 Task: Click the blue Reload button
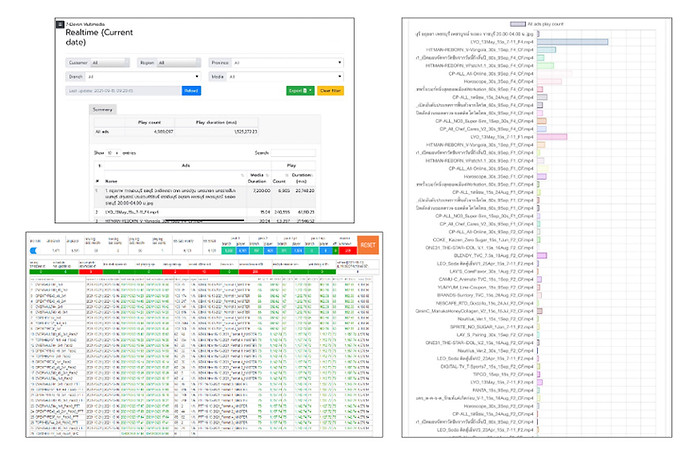pyautogui.click(x=191, y=91)
